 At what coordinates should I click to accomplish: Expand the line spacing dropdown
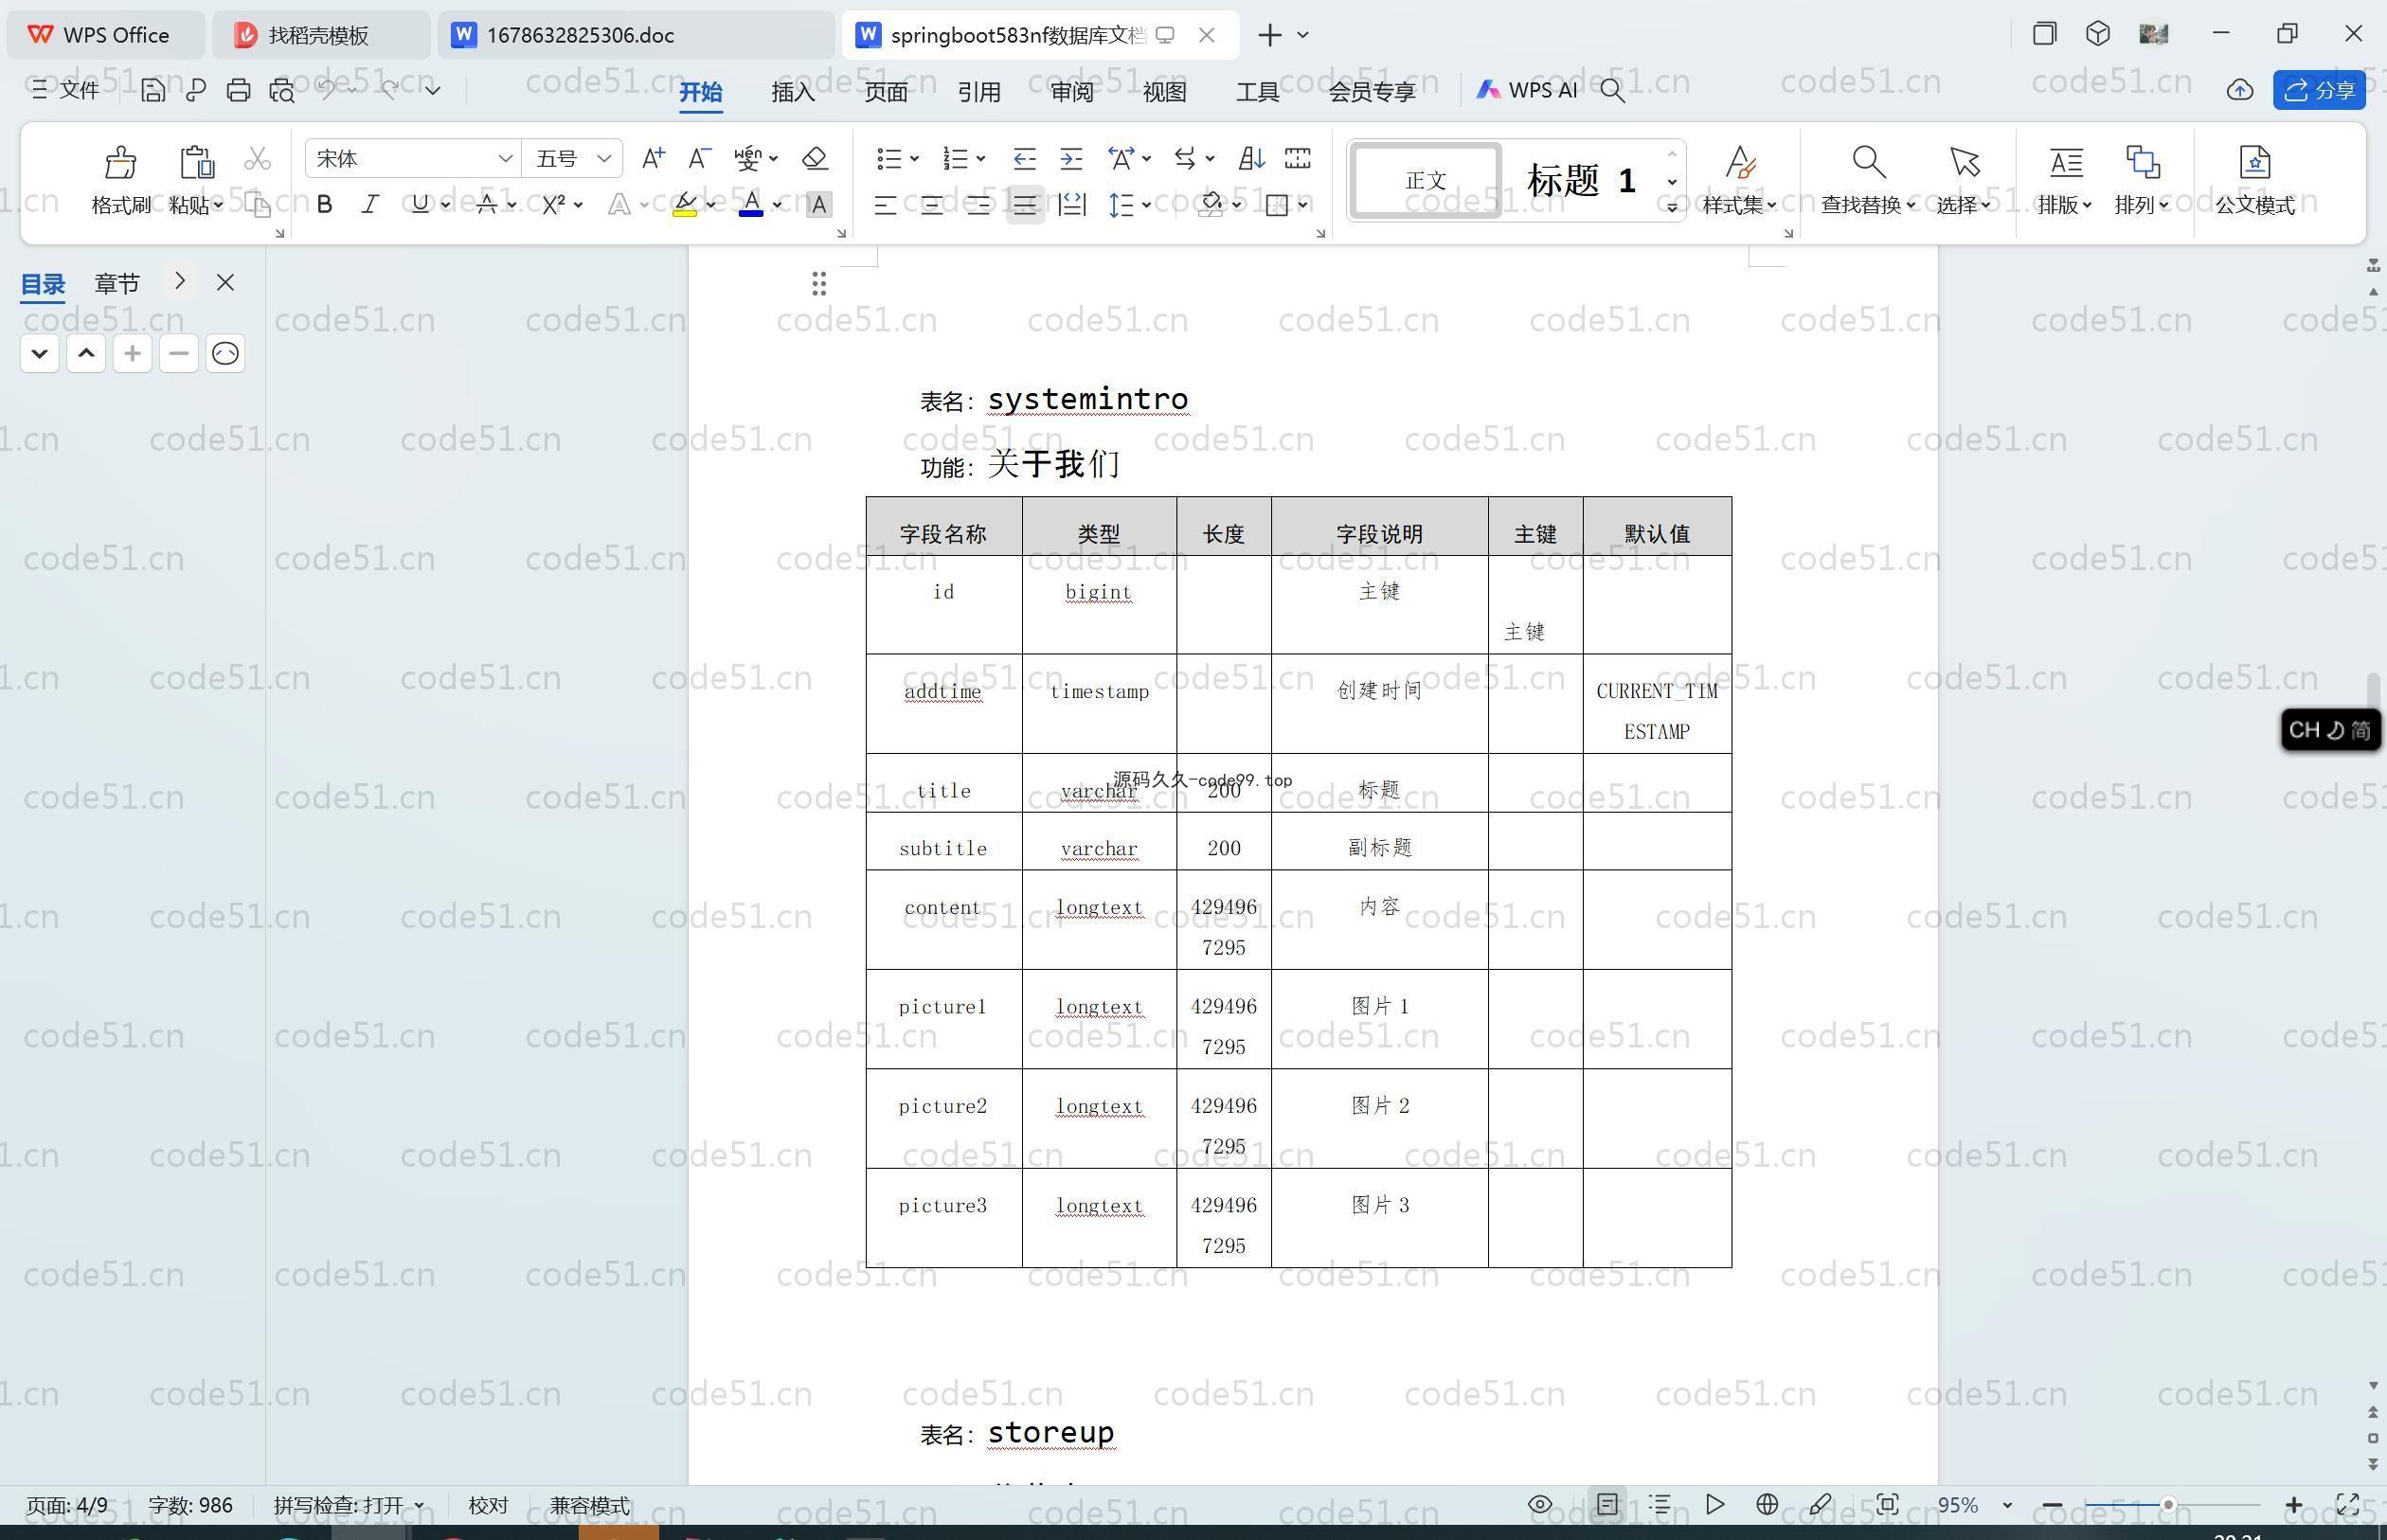point(1146,205)
